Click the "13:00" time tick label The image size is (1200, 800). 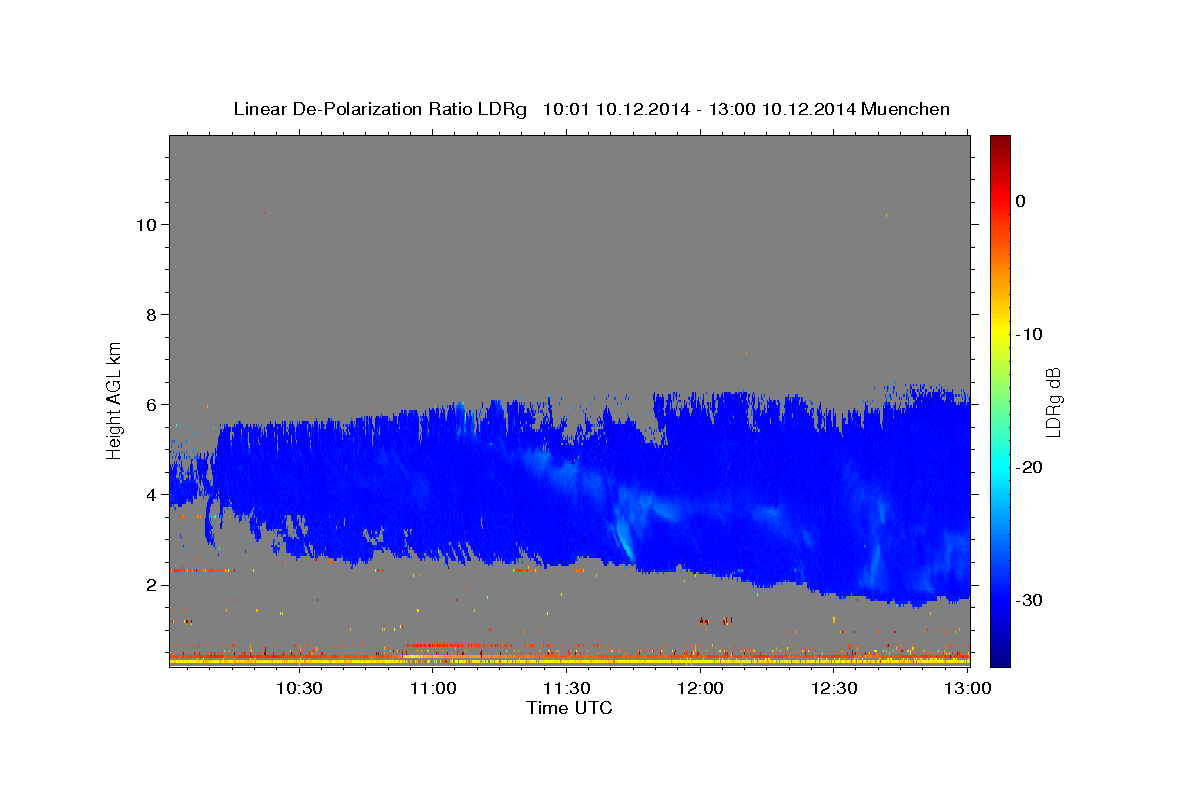969,688
